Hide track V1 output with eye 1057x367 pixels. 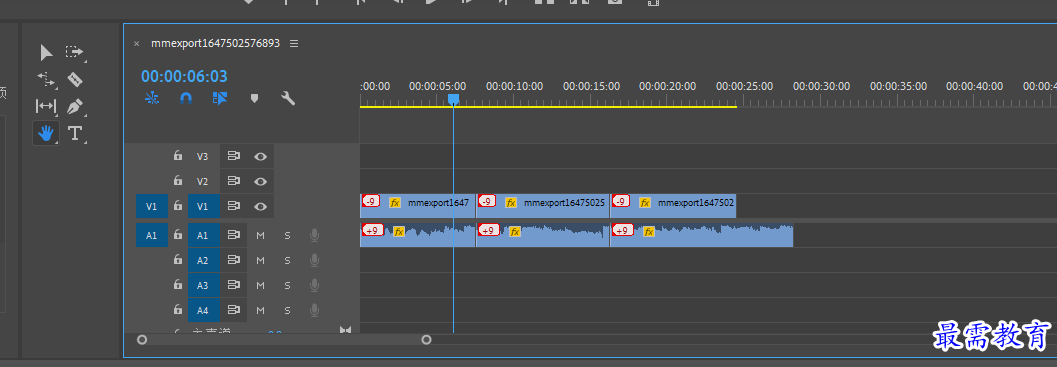(260, 206)
